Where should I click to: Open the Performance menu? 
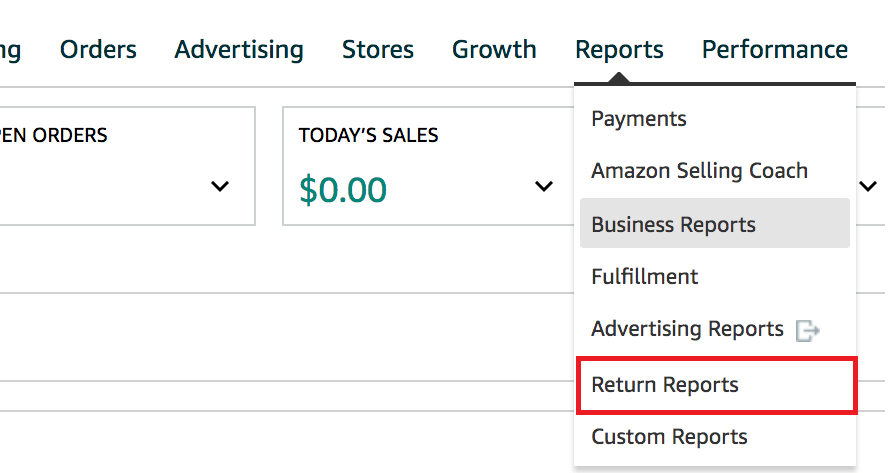point(775,49)
